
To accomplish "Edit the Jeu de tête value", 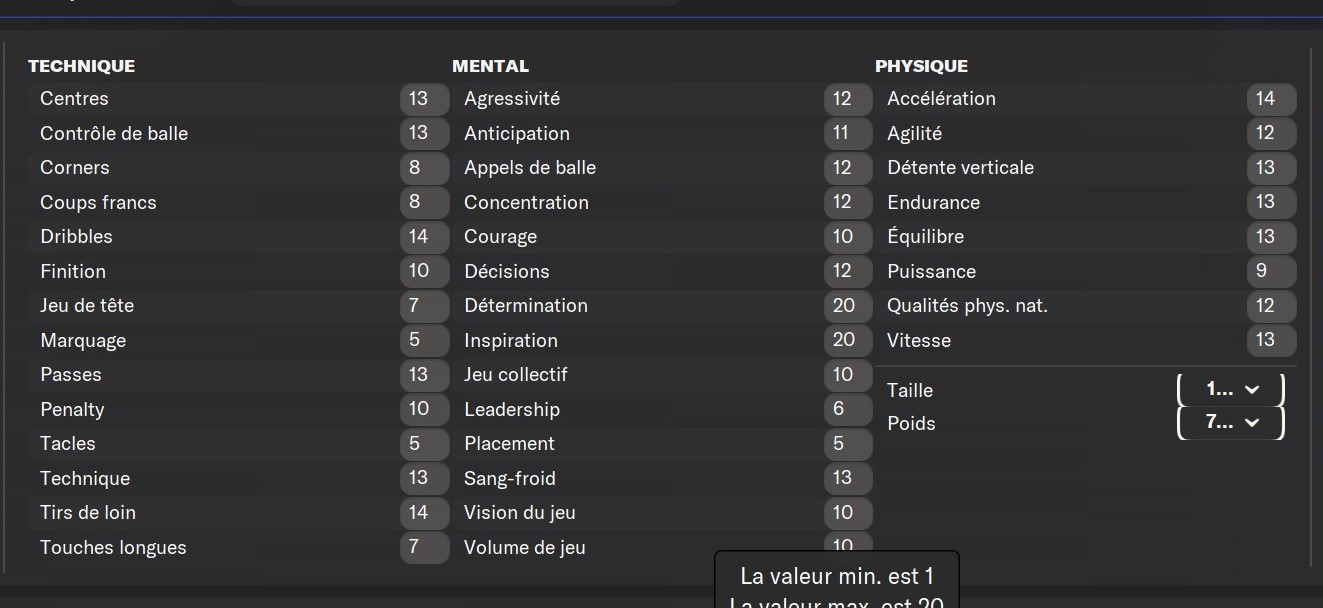I will tap(424, 306).
